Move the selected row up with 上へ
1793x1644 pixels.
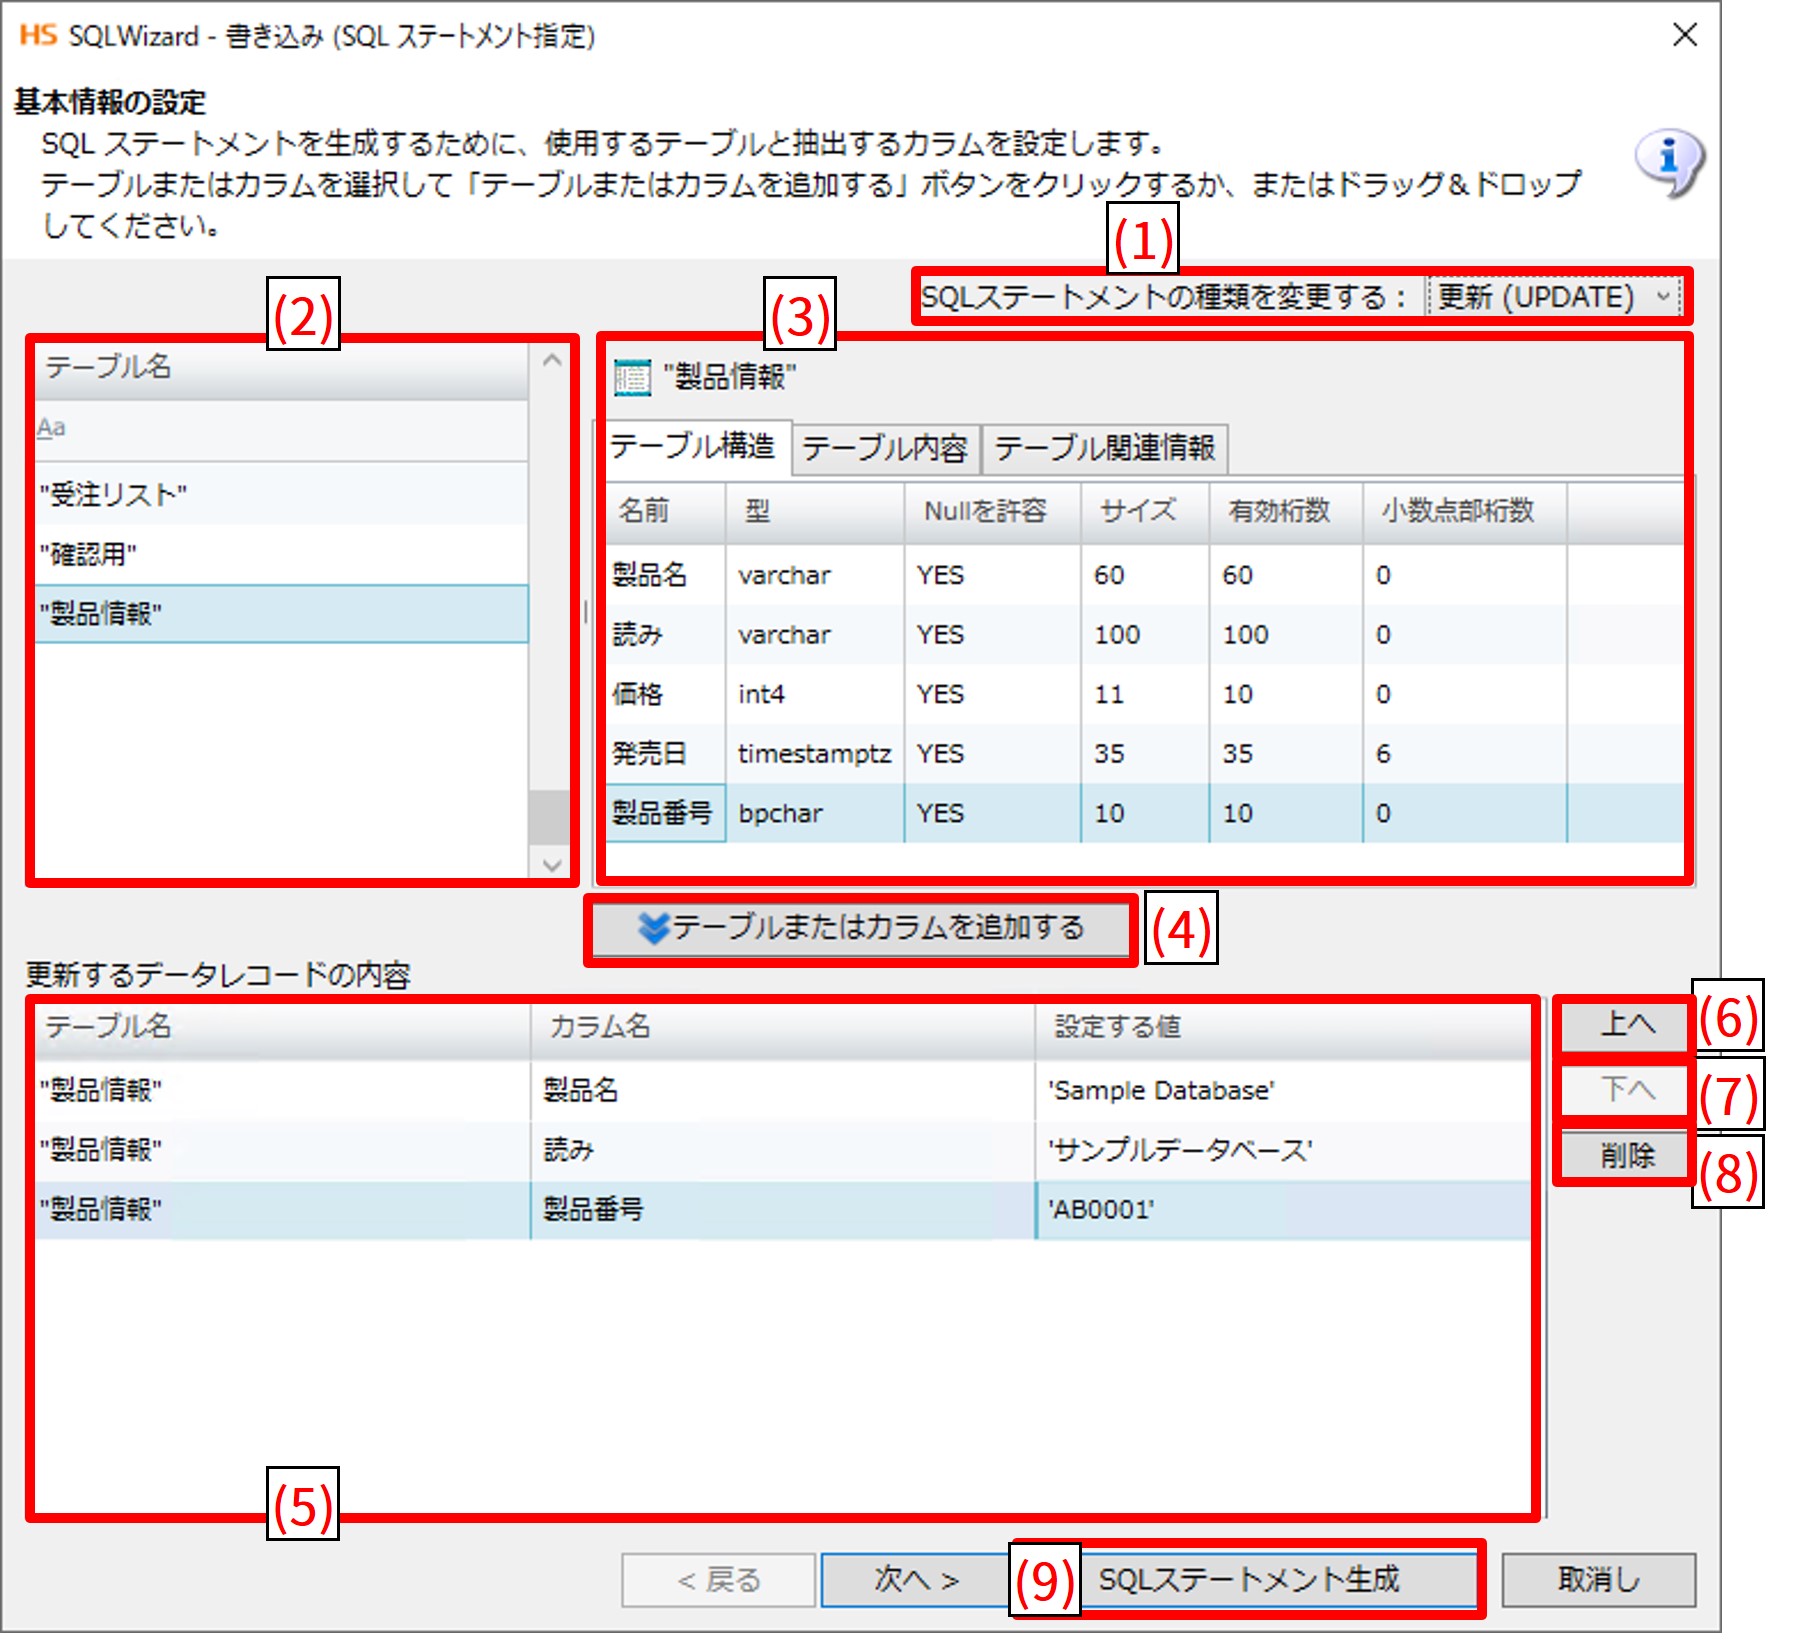click(1625, 1024)
